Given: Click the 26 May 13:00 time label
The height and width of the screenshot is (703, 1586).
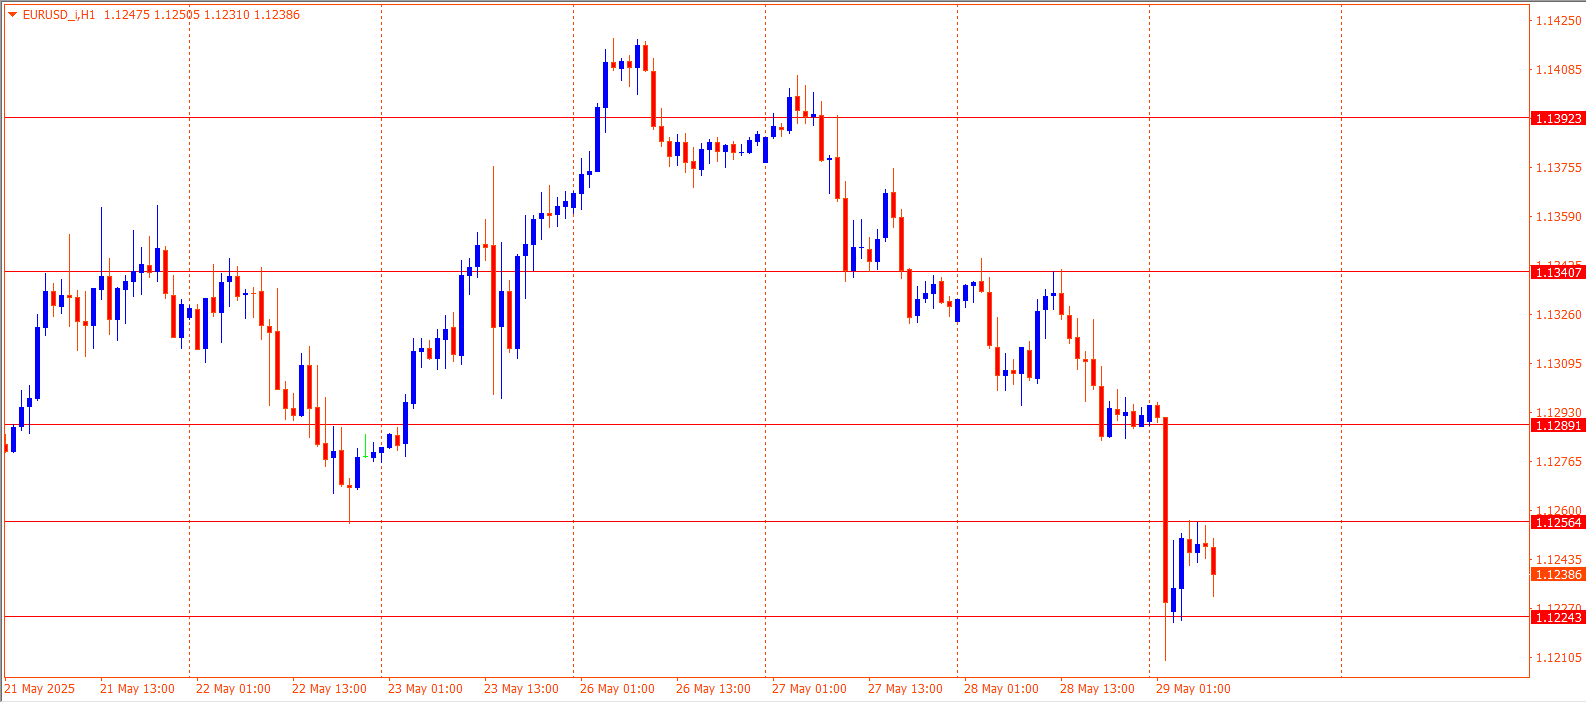Looking at the screenshot, I should [x=713, y=689].
